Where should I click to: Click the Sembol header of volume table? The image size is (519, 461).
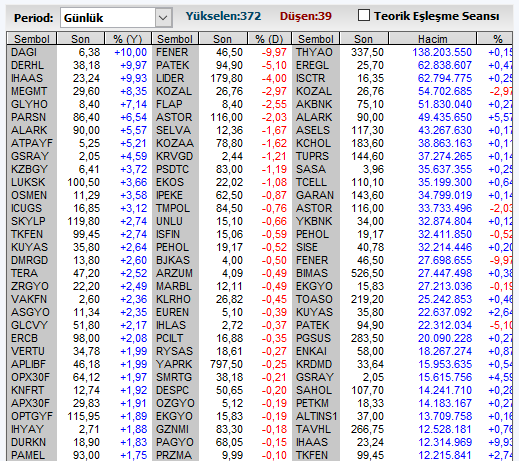coord(316,39)
